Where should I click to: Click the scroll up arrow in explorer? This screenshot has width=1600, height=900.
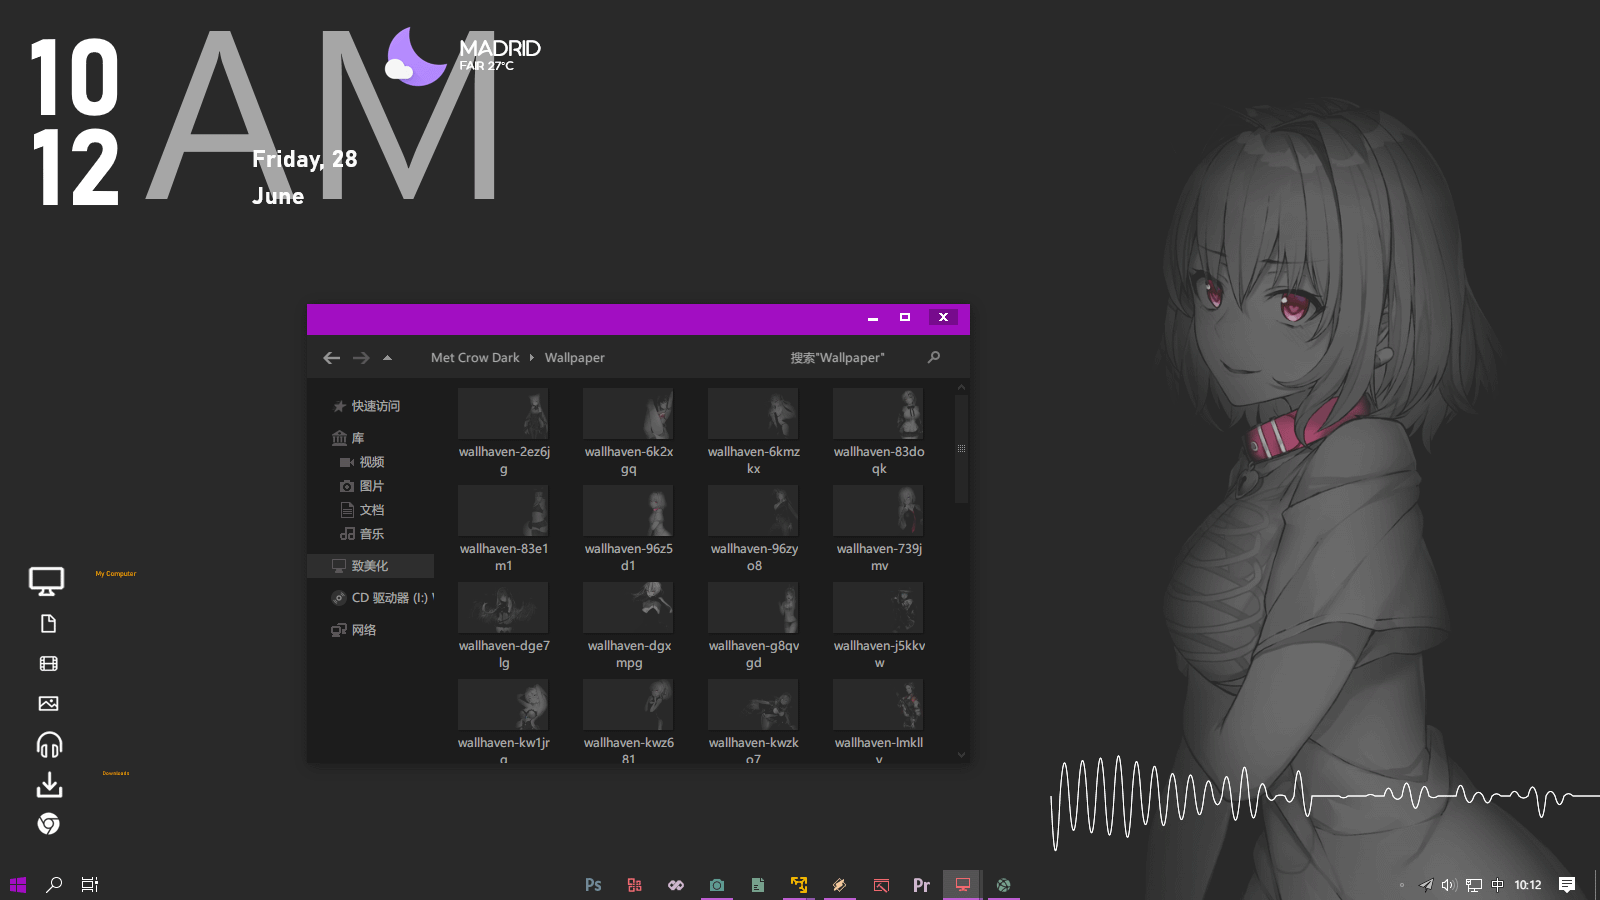(961, 387)
